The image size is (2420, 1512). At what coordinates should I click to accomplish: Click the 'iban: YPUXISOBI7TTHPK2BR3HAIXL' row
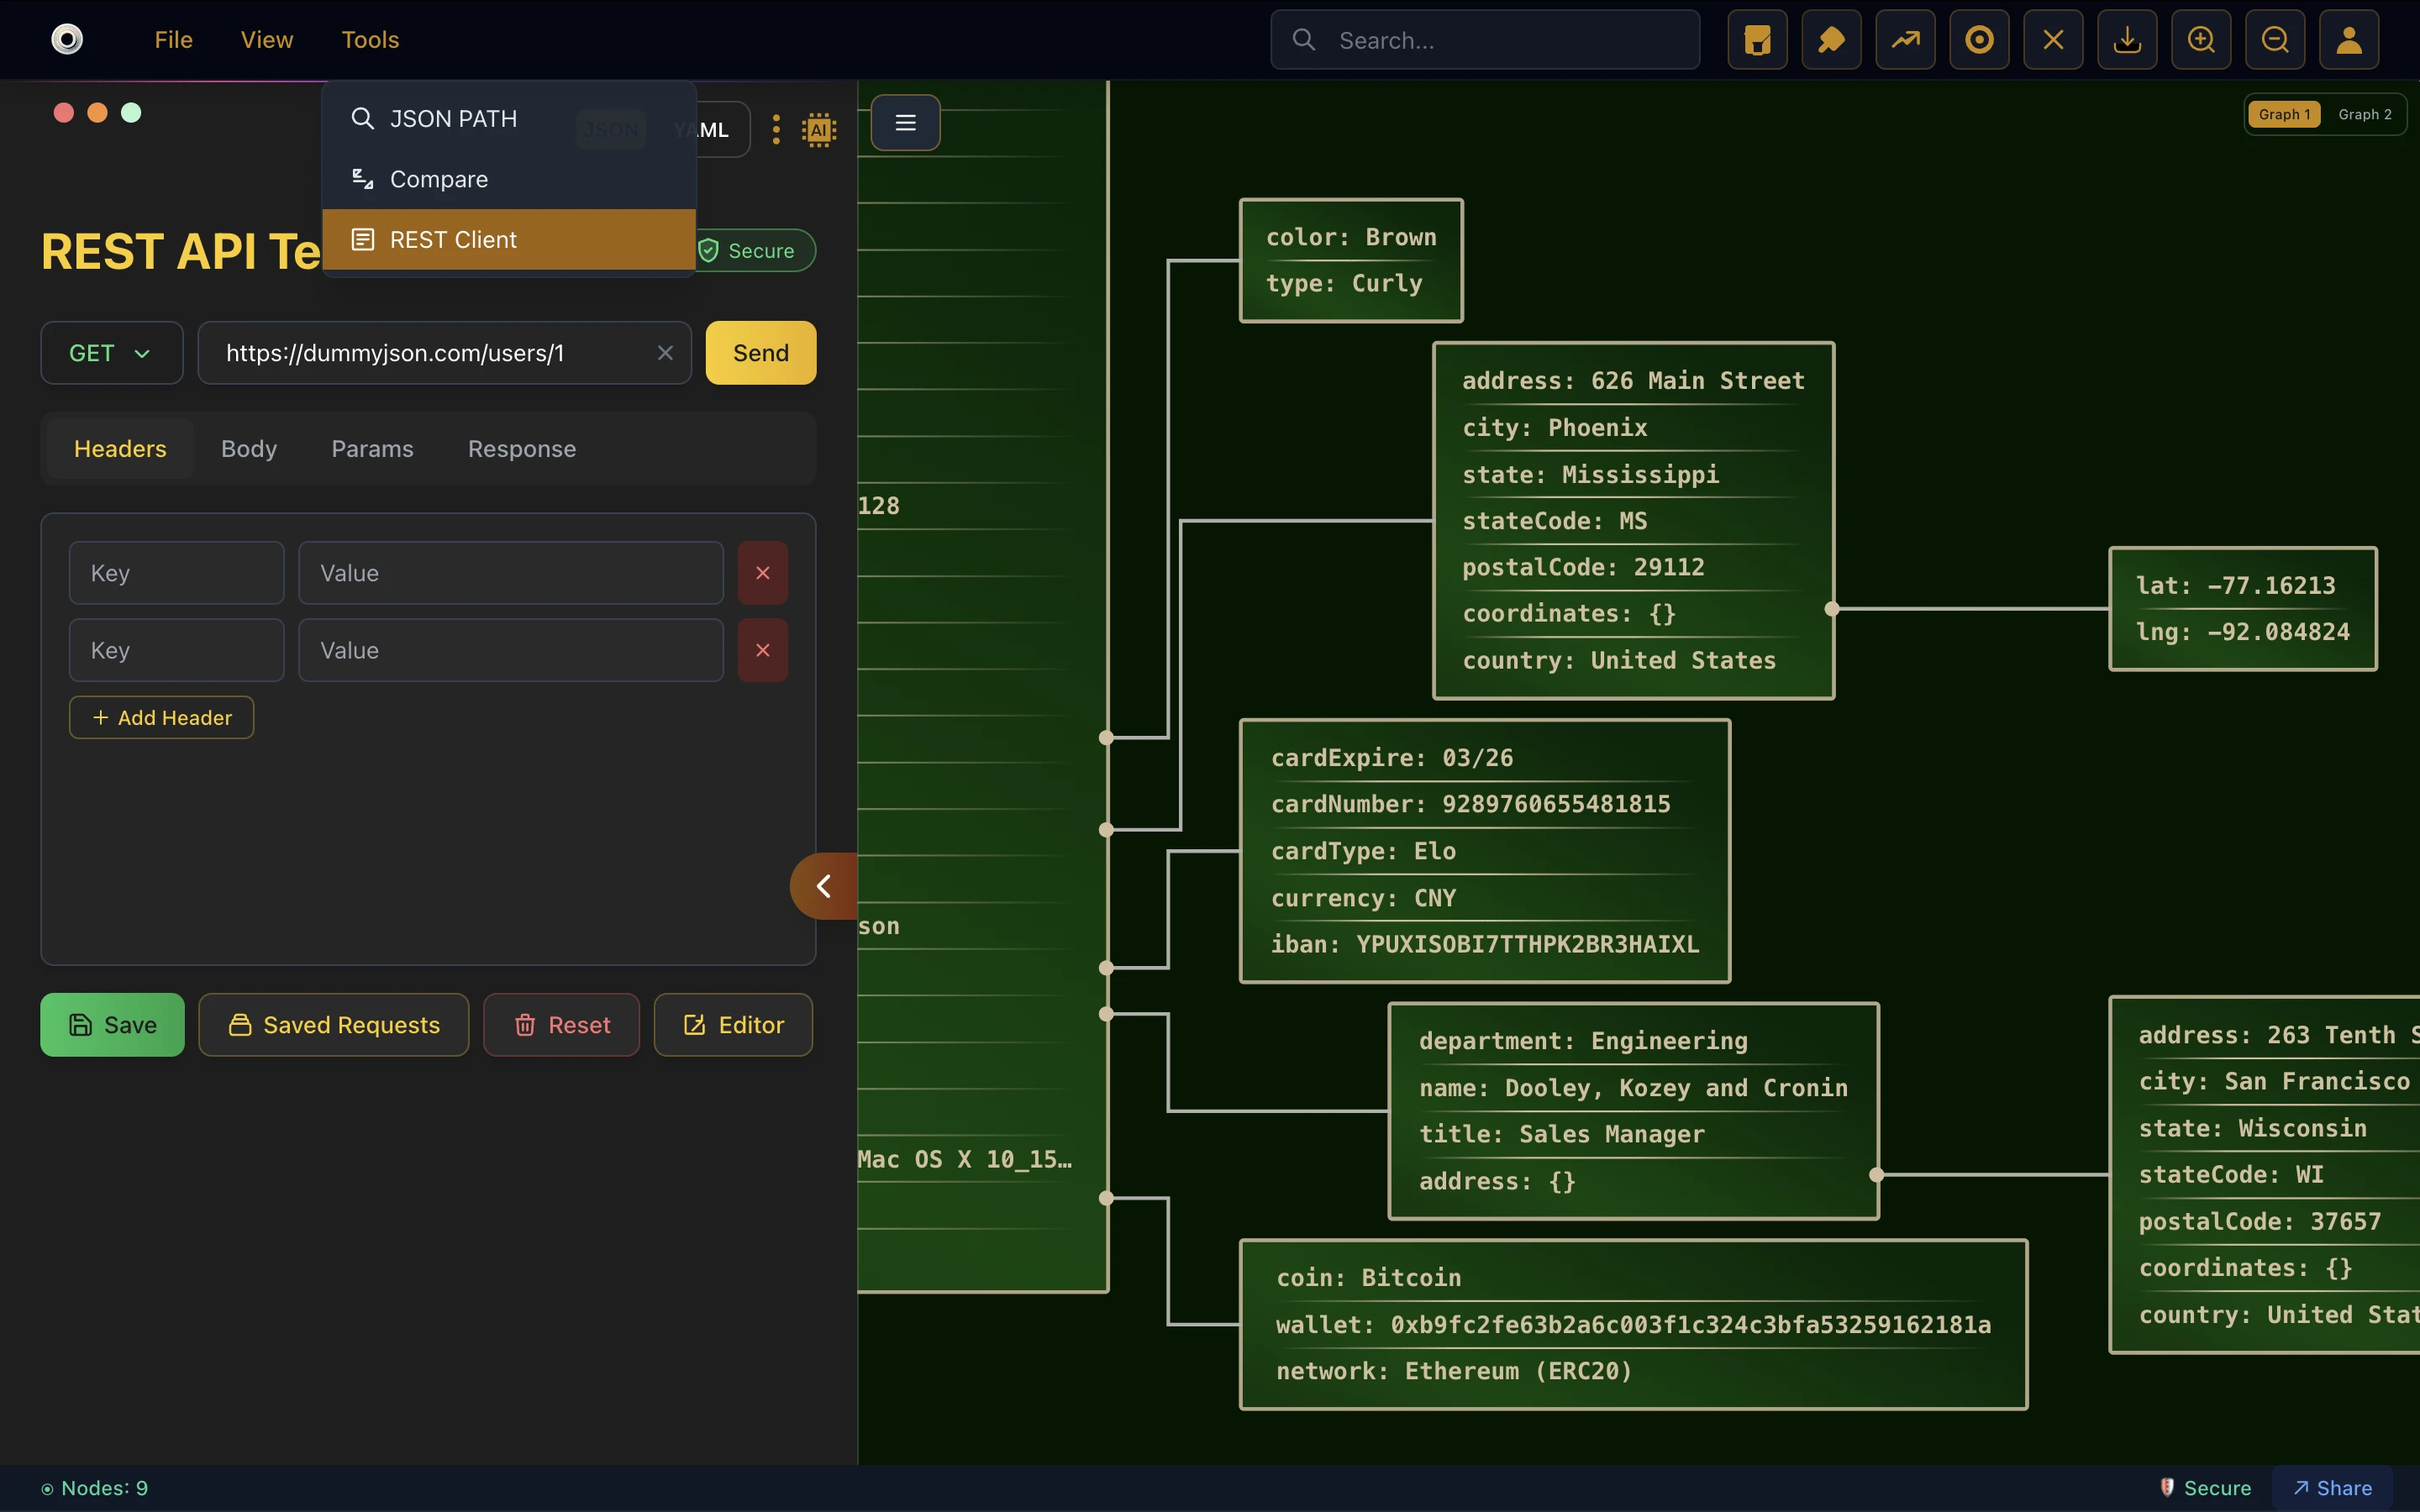1485,944
